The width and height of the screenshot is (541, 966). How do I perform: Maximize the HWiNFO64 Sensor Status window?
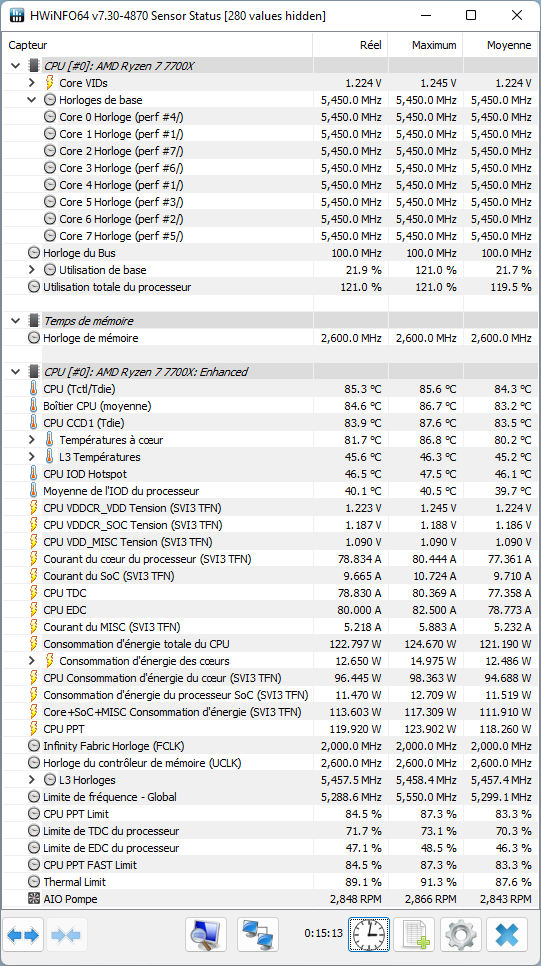pyautogui.click(x=471, y=15)
